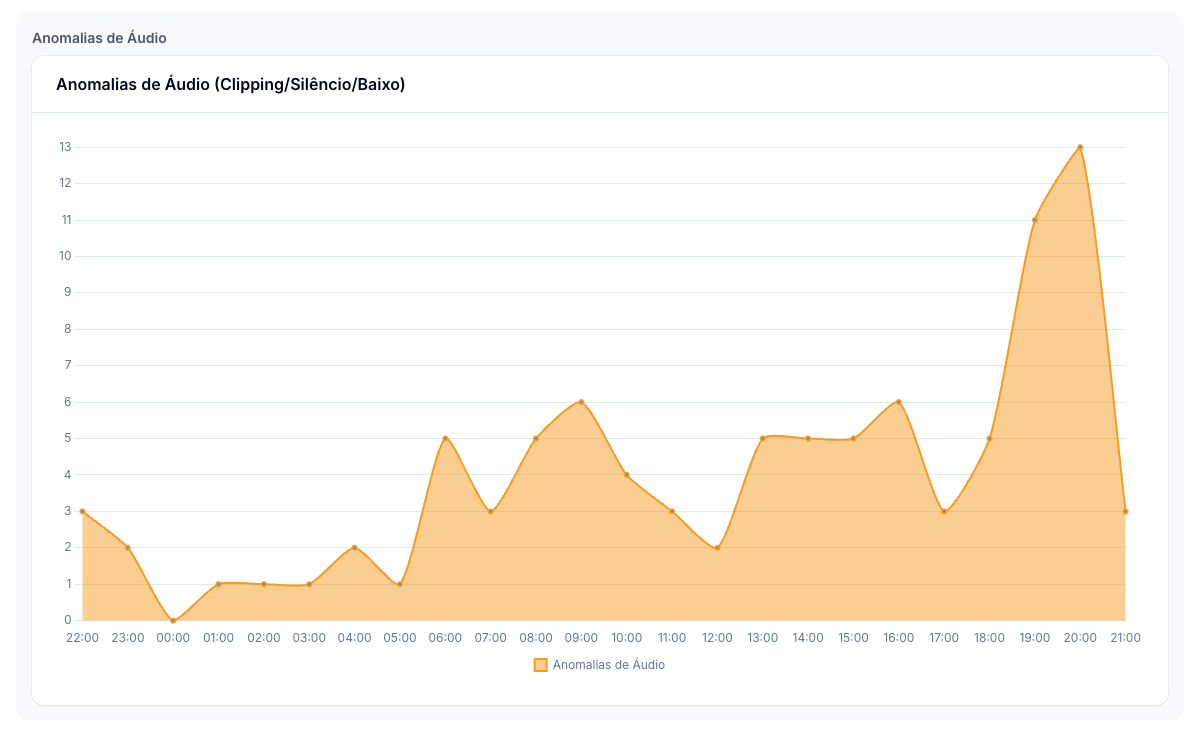1188x732 pixels.
Task: Select the 06:00 data point
Action: coord(445,438)
